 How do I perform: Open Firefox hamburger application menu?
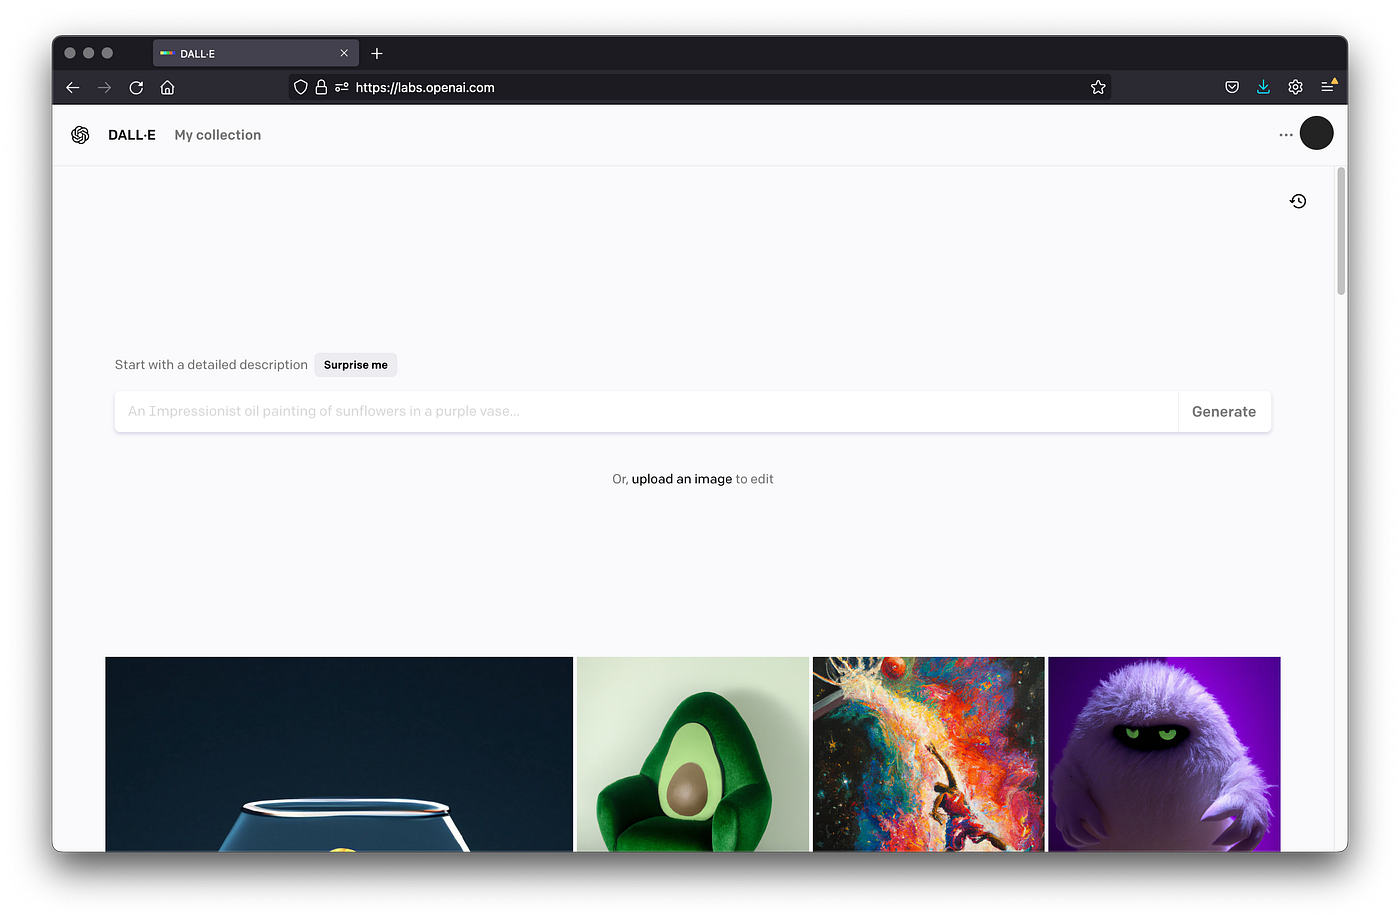(1327, 87)
